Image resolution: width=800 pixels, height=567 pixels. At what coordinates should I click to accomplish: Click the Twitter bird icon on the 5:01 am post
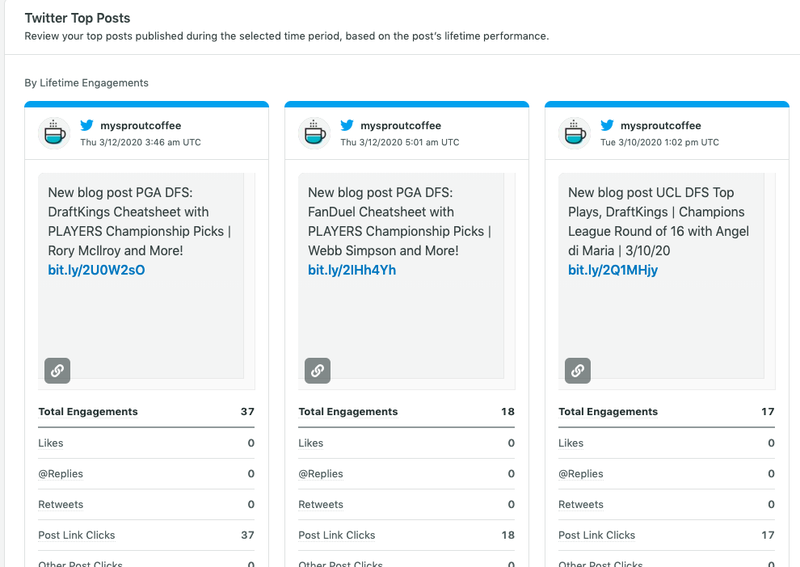point(347,125)
